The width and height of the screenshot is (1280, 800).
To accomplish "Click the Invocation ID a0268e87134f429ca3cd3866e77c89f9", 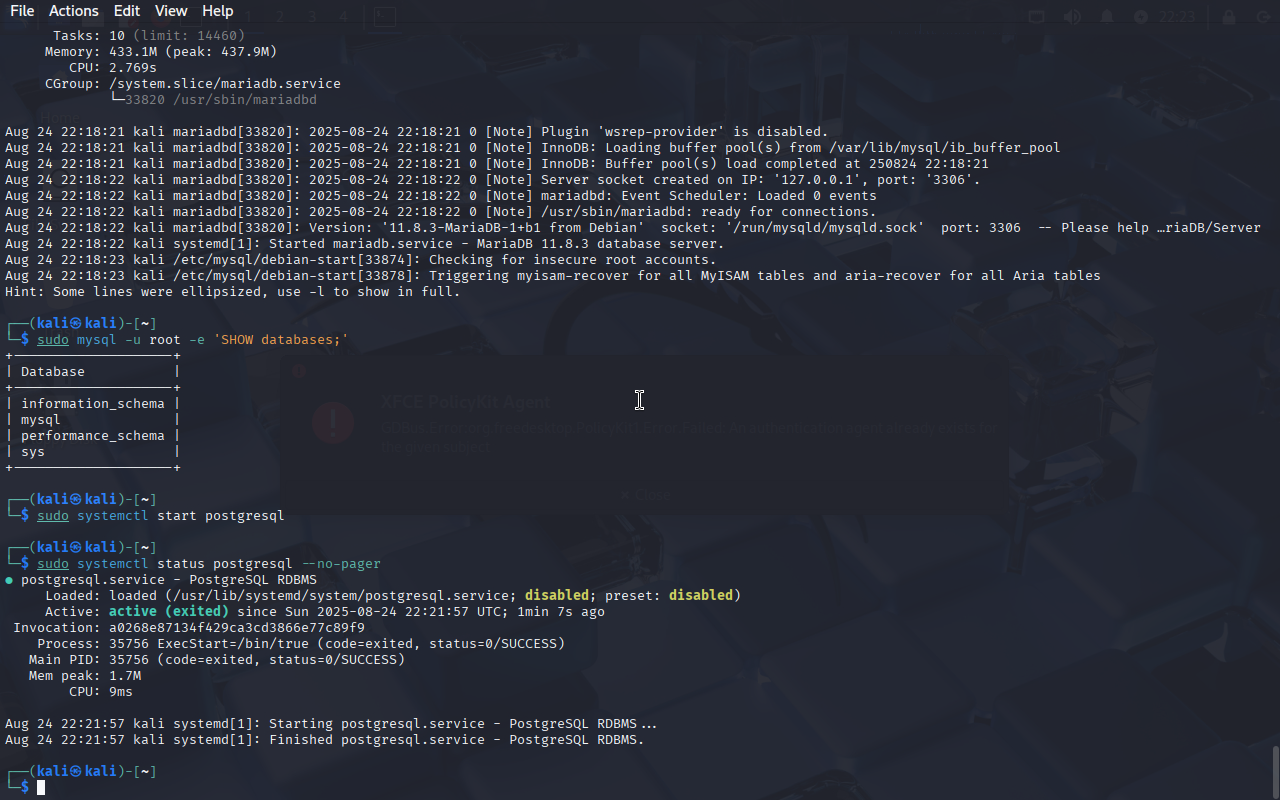I will pyautogui.click(x=237, y=628).
